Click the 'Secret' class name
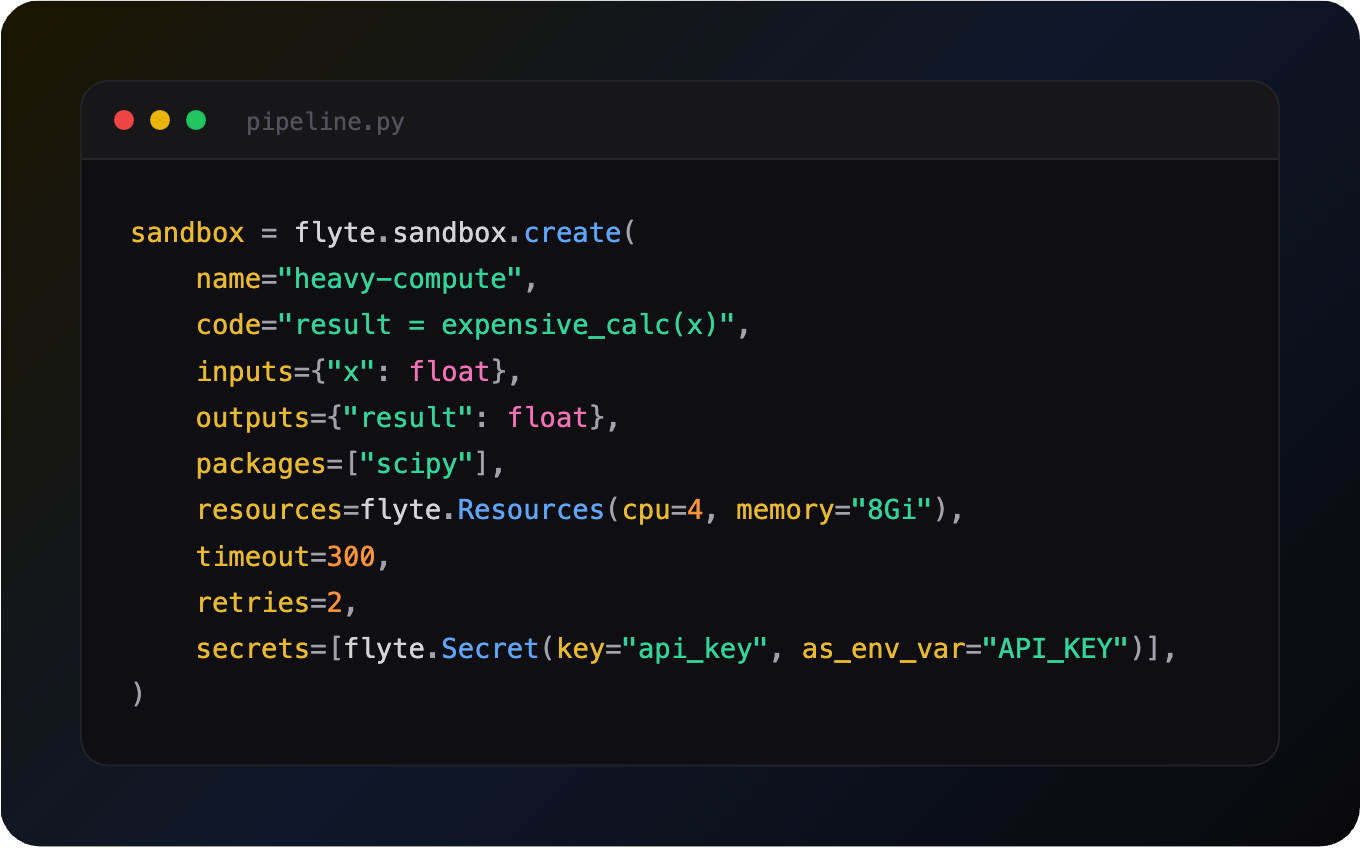The image size is (1360, 848). [491, 648]
